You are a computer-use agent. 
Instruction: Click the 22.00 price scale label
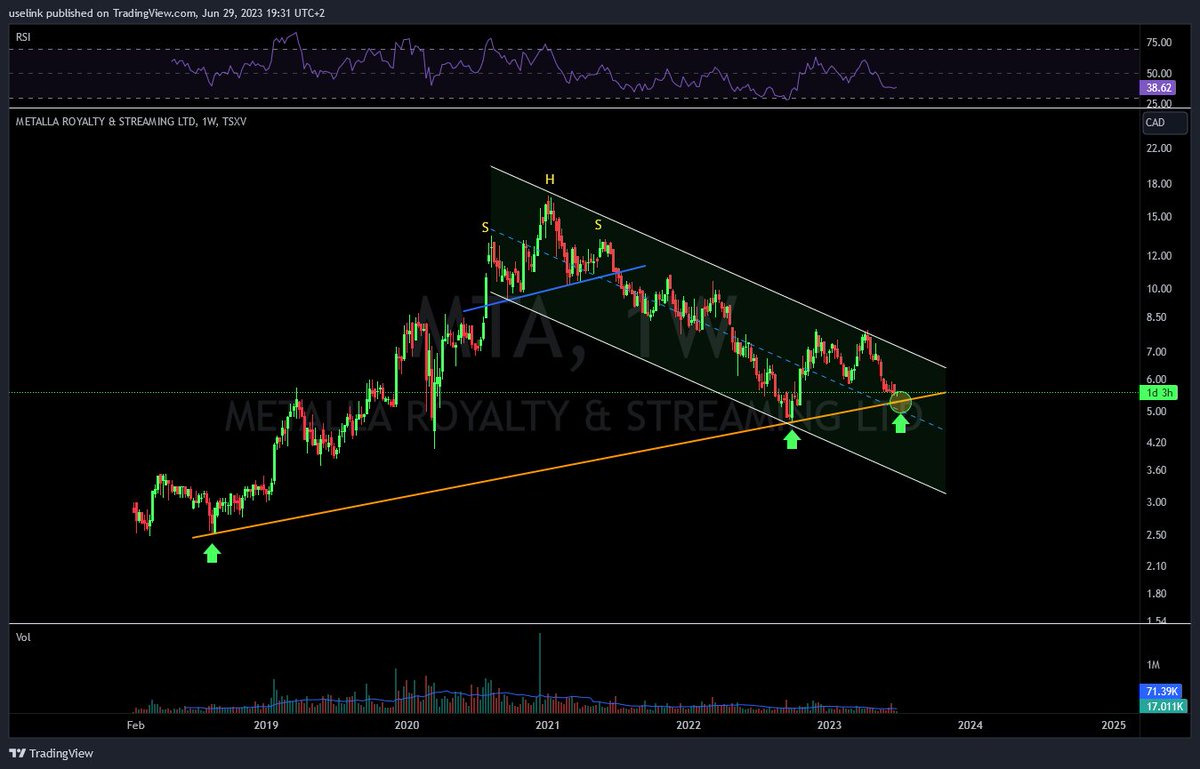(1159, 149)
